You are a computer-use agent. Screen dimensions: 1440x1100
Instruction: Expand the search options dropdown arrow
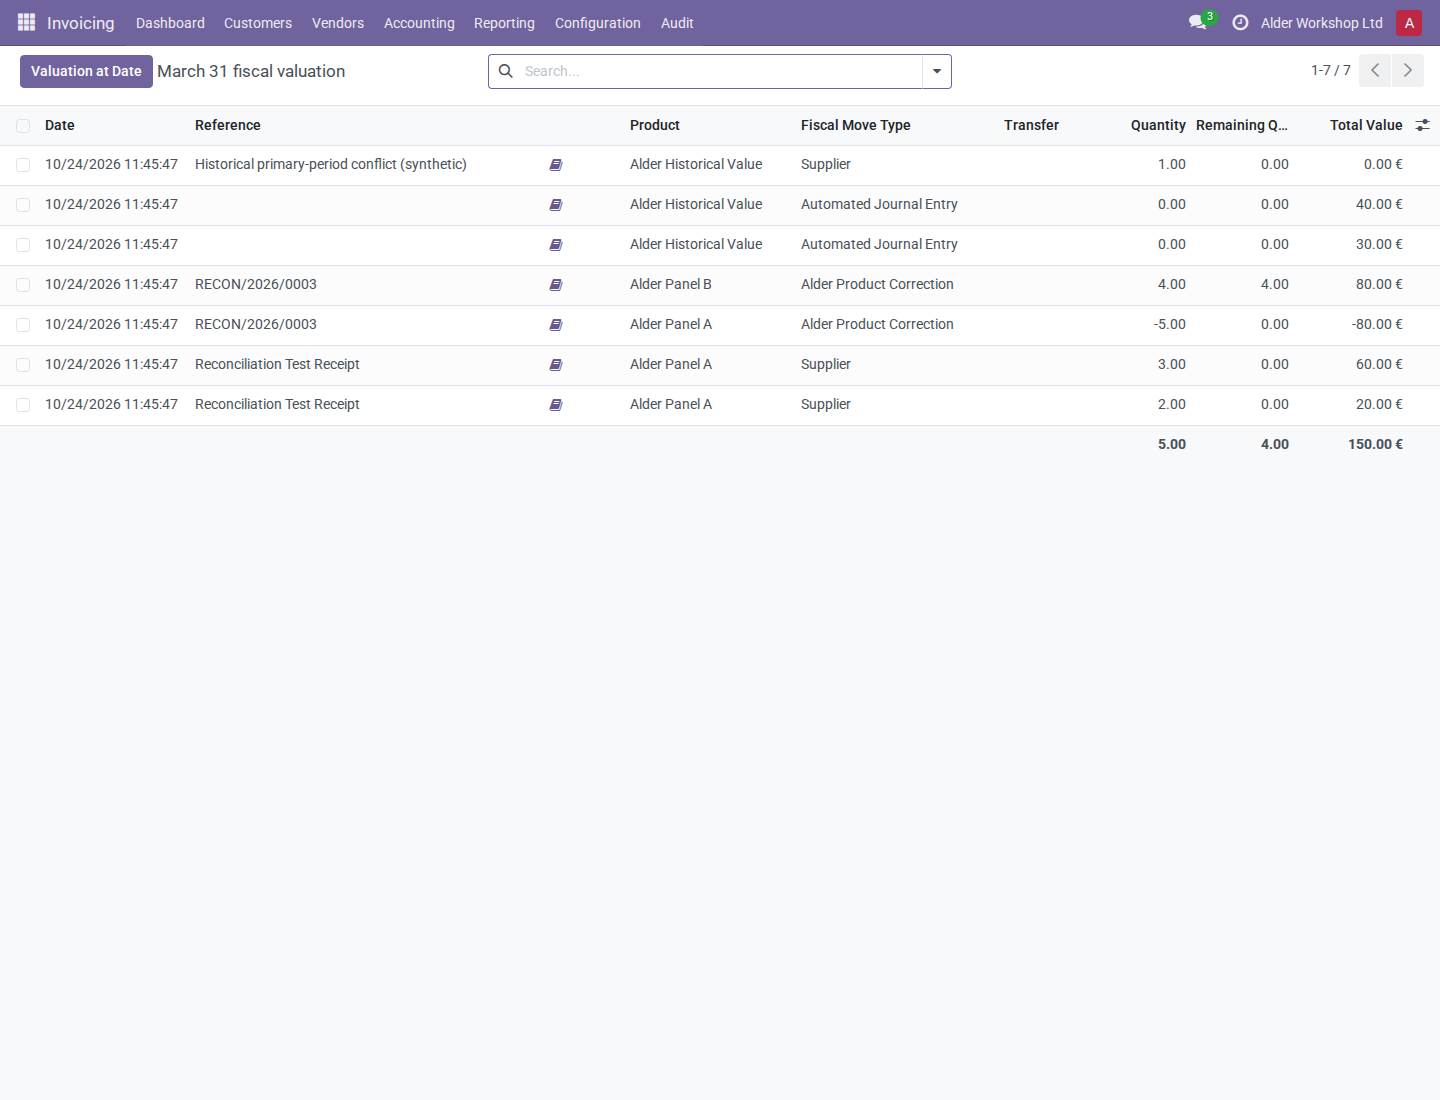[937, 71]
